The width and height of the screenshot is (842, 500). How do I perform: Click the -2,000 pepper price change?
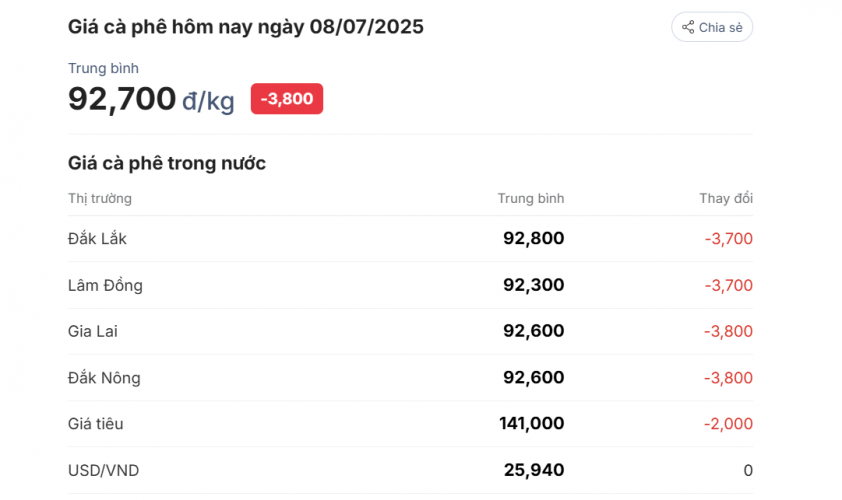tap(729, 424)
